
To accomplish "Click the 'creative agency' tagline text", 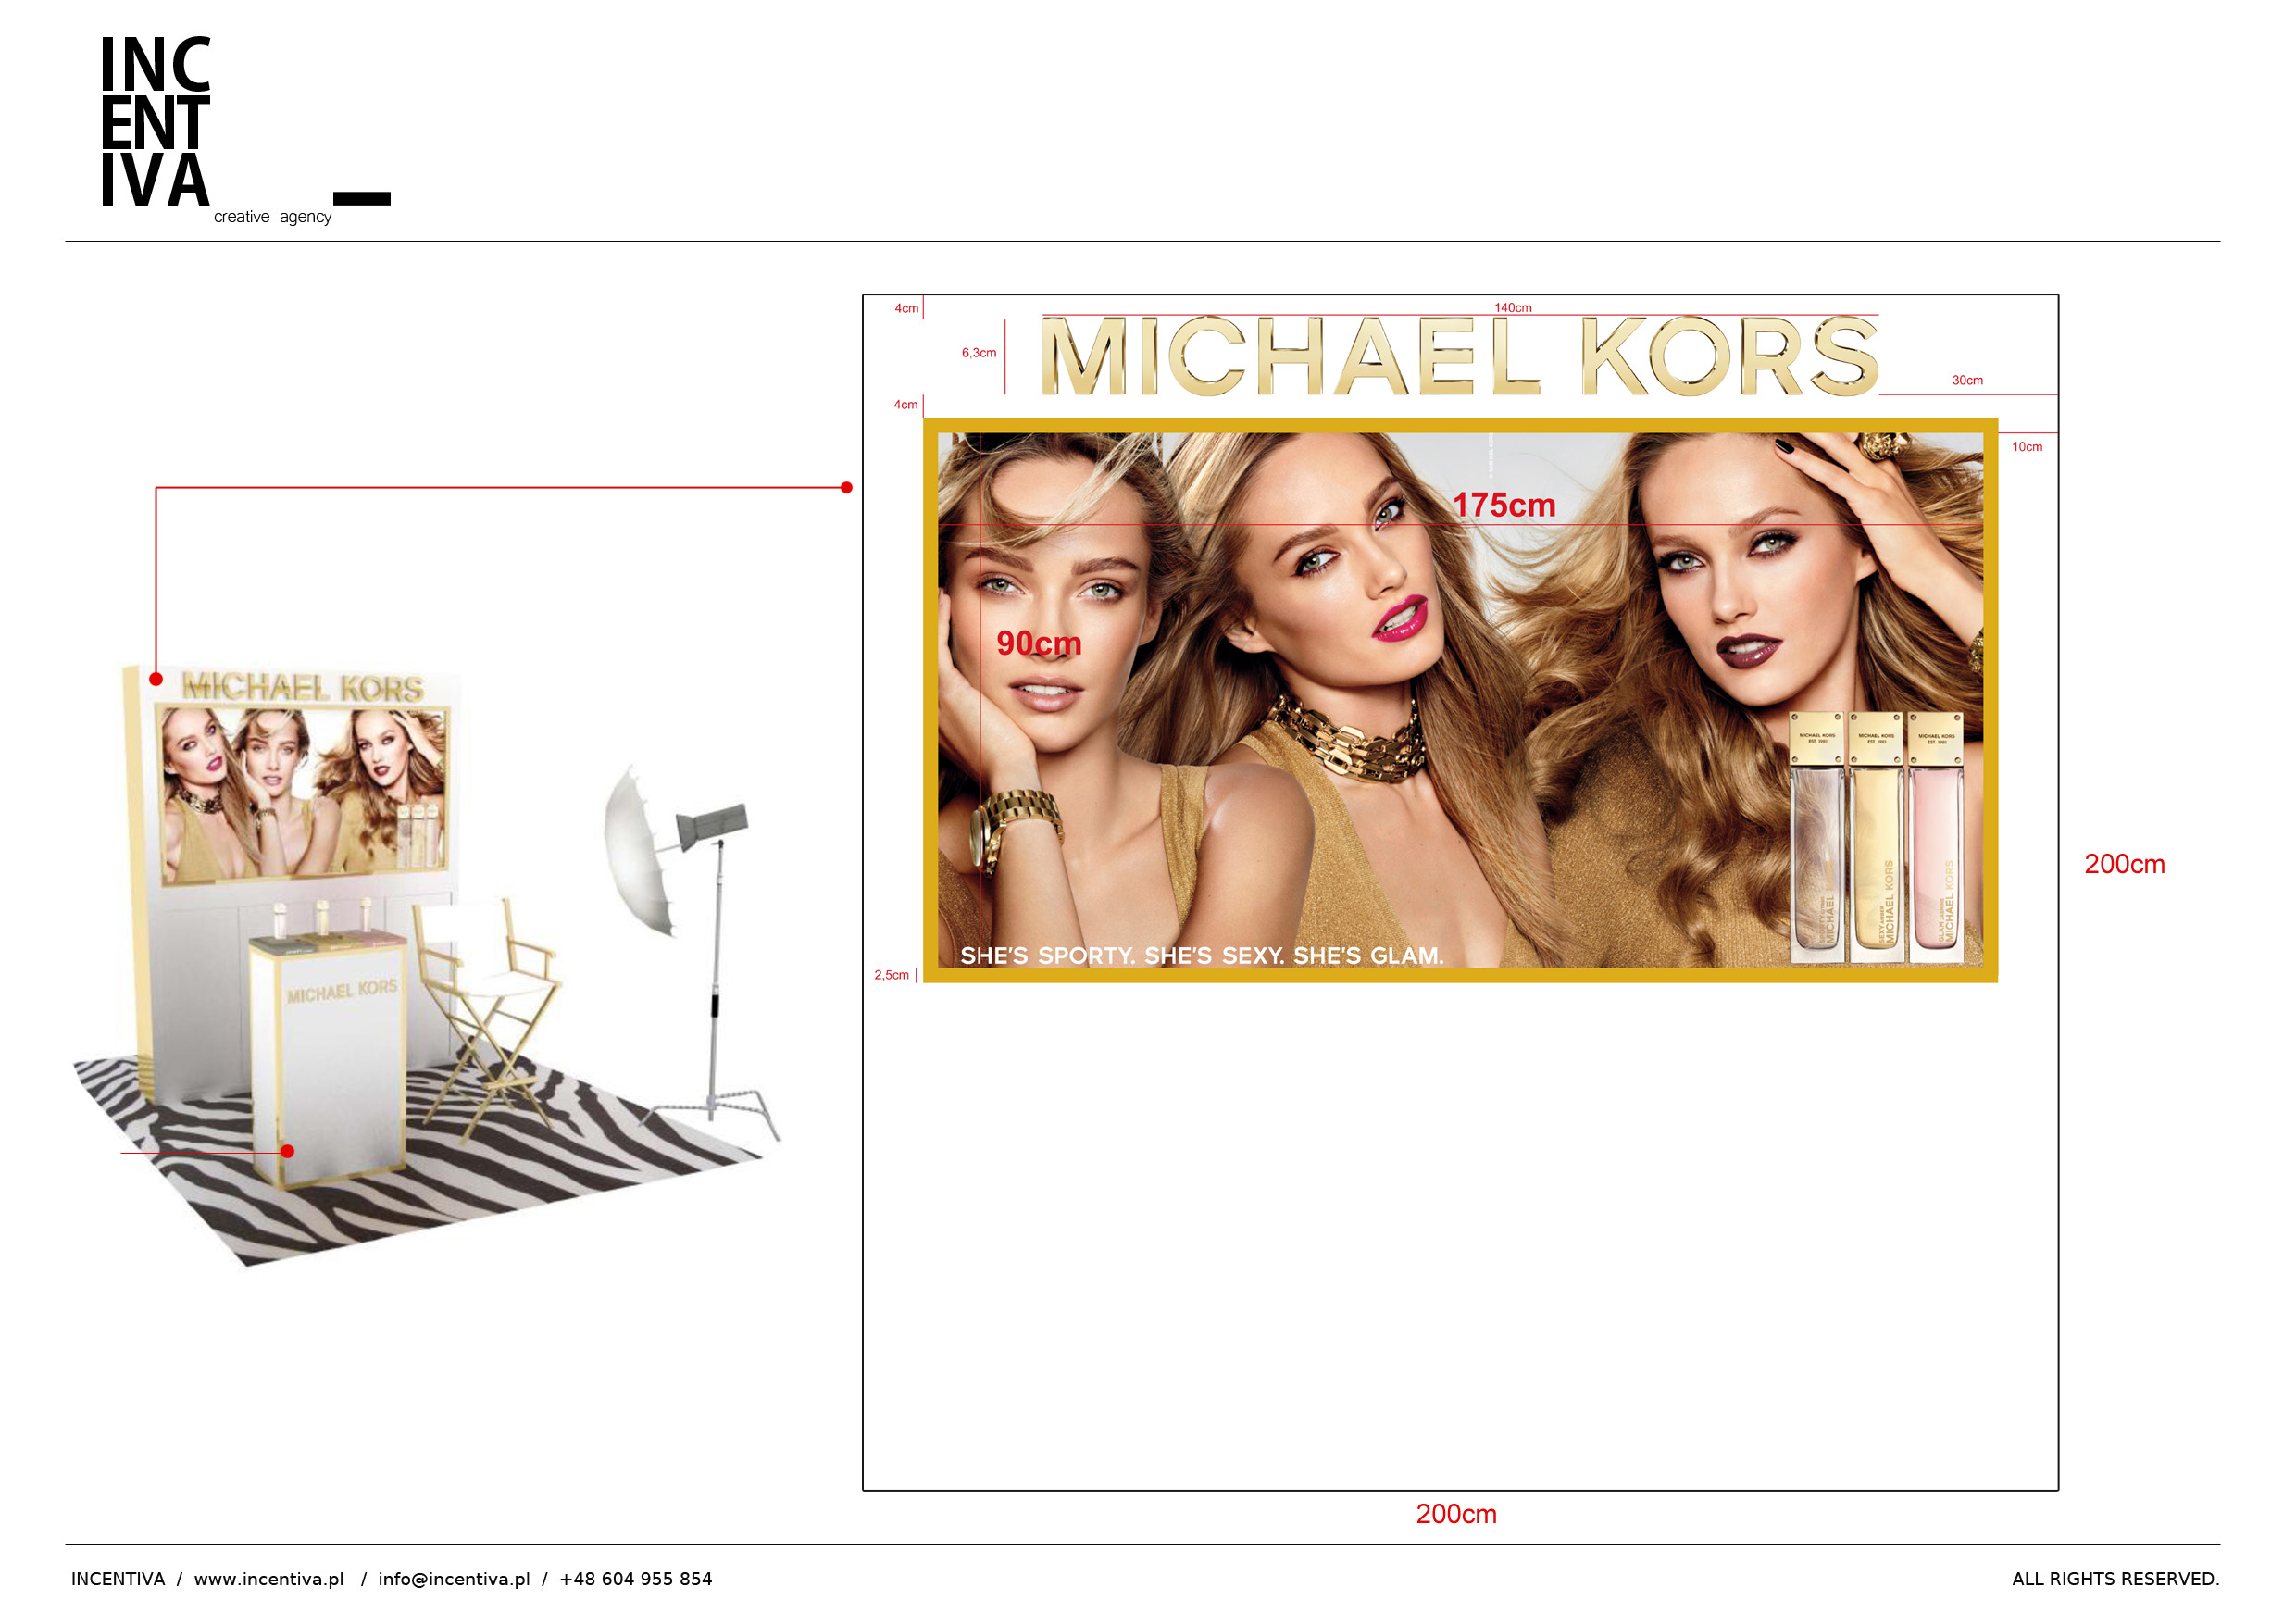I will coord(272,217).
